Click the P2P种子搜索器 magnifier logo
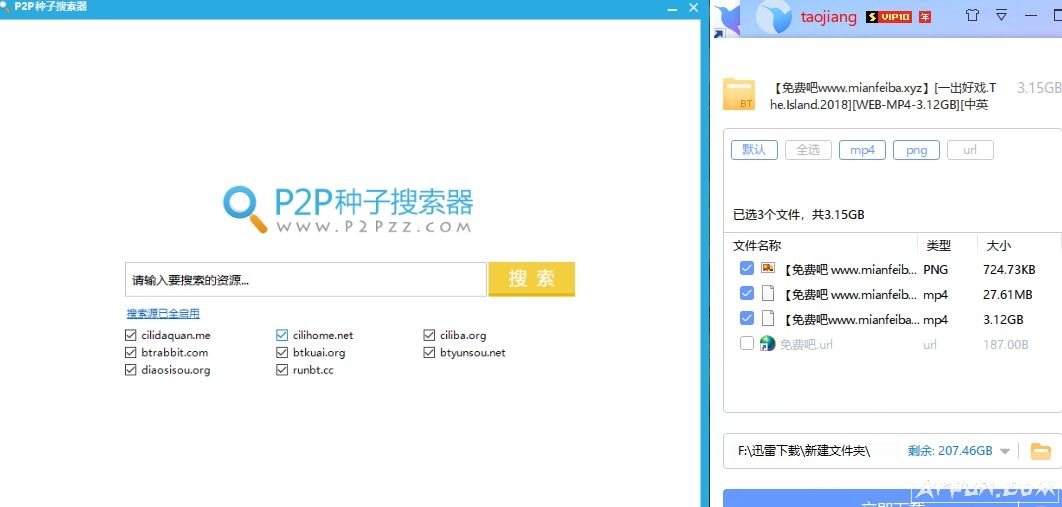1062x507 pixels. tap(245, 209)
